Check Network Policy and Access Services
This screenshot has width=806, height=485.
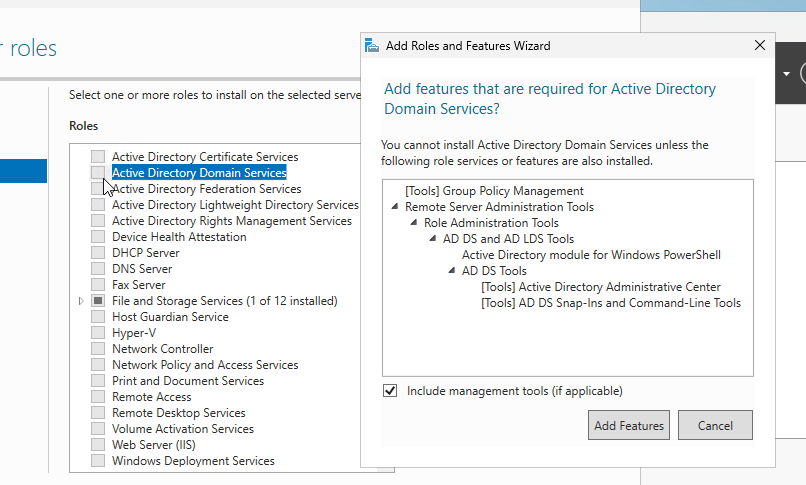[x=98, y=364]
